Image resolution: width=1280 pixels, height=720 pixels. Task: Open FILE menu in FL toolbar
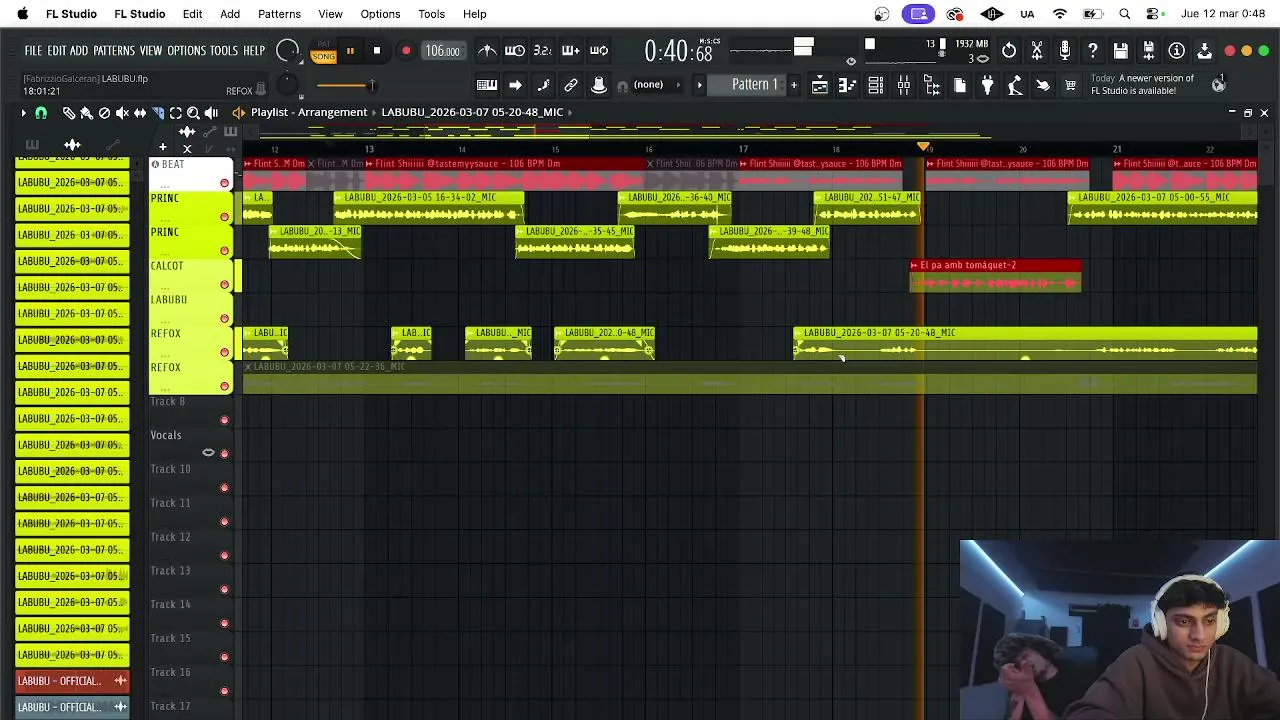click(x=33, y=51)
